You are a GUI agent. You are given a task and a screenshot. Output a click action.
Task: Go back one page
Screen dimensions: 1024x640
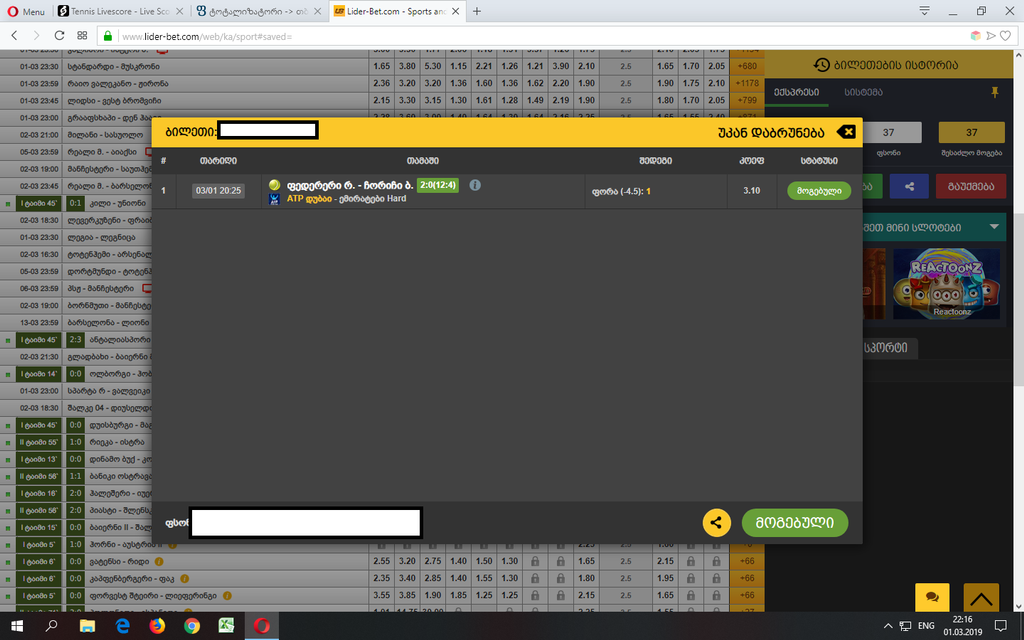pos(14,36)
